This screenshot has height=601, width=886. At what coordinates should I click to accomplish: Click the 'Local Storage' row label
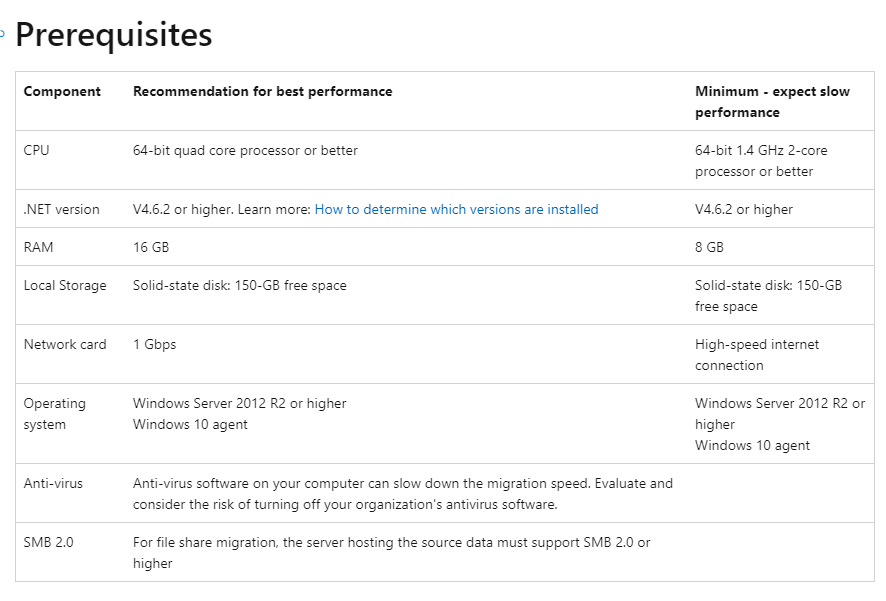coord(65,285)
